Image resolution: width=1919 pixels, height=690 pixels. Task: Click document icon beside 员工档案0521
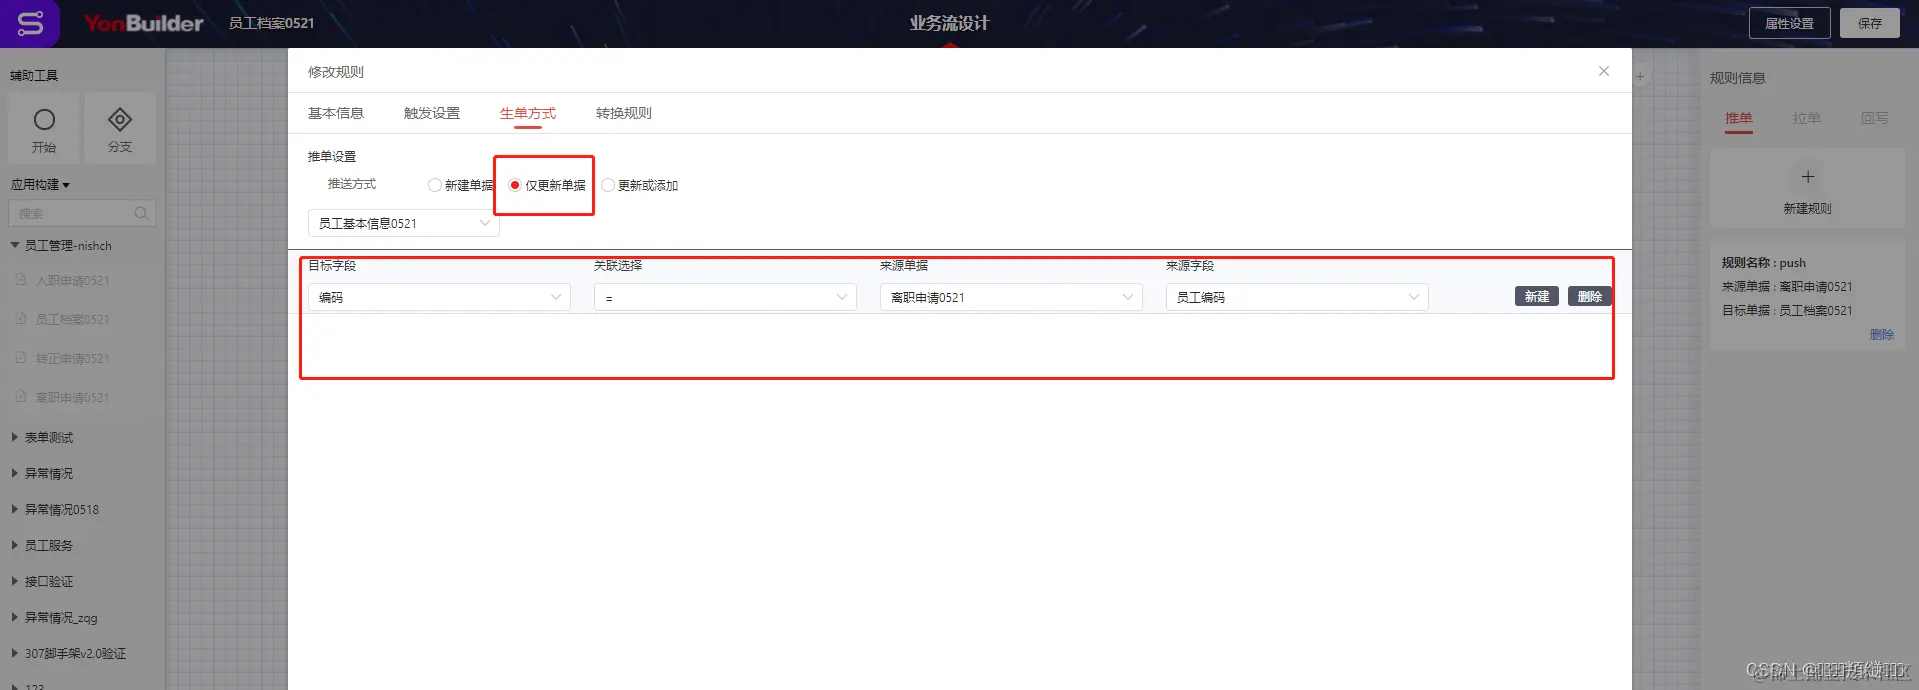click(21, 319)
